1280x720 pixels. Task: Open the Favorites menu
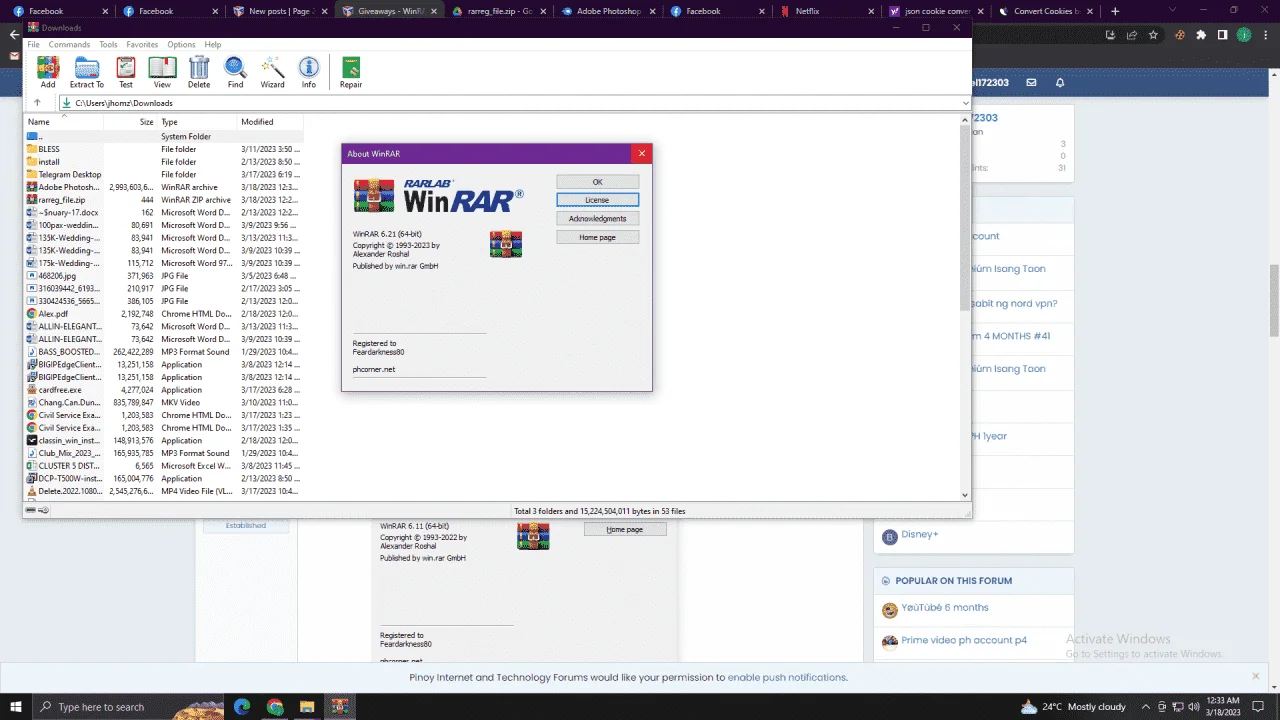(x=142, y=45)
